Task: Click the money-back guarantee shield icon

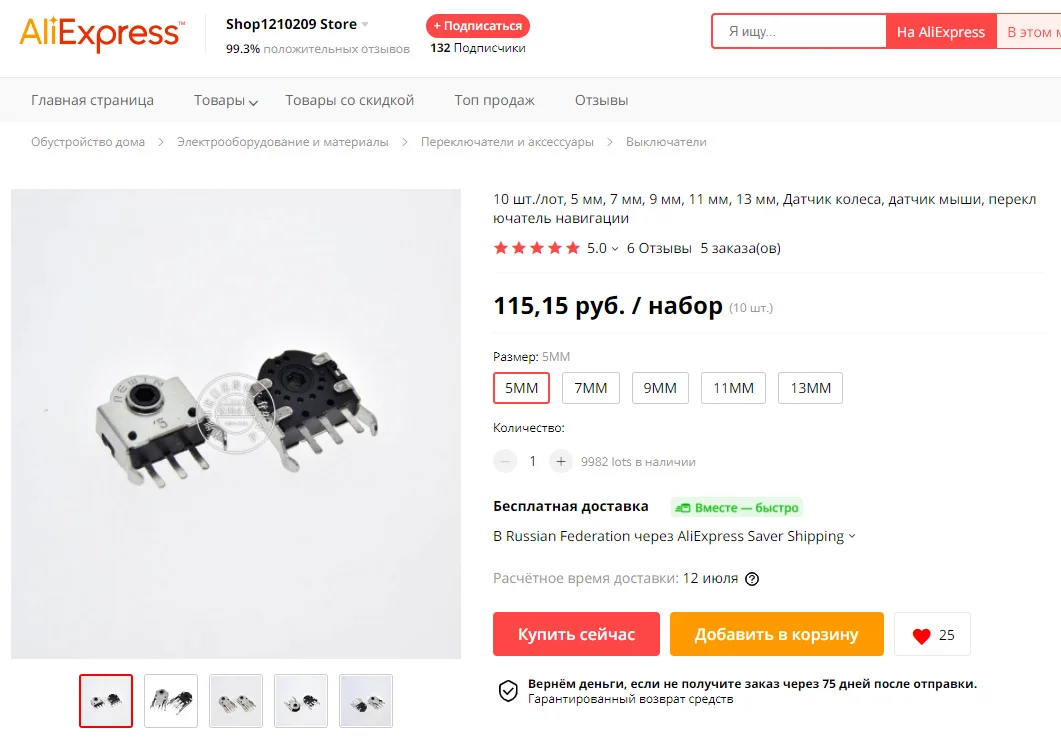Action: pos(508,691)
